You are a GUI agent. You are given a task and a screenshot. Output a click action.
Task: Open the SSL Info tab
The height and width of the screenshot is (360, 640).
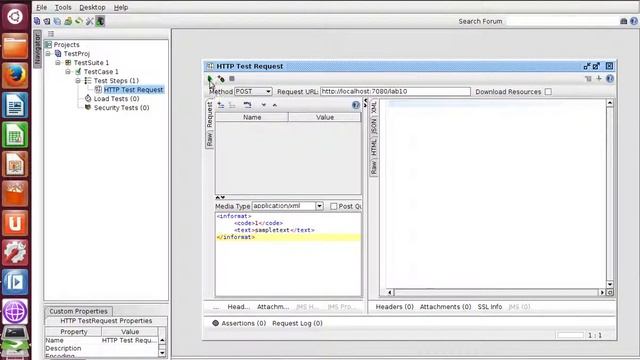(x=490, y=307)
